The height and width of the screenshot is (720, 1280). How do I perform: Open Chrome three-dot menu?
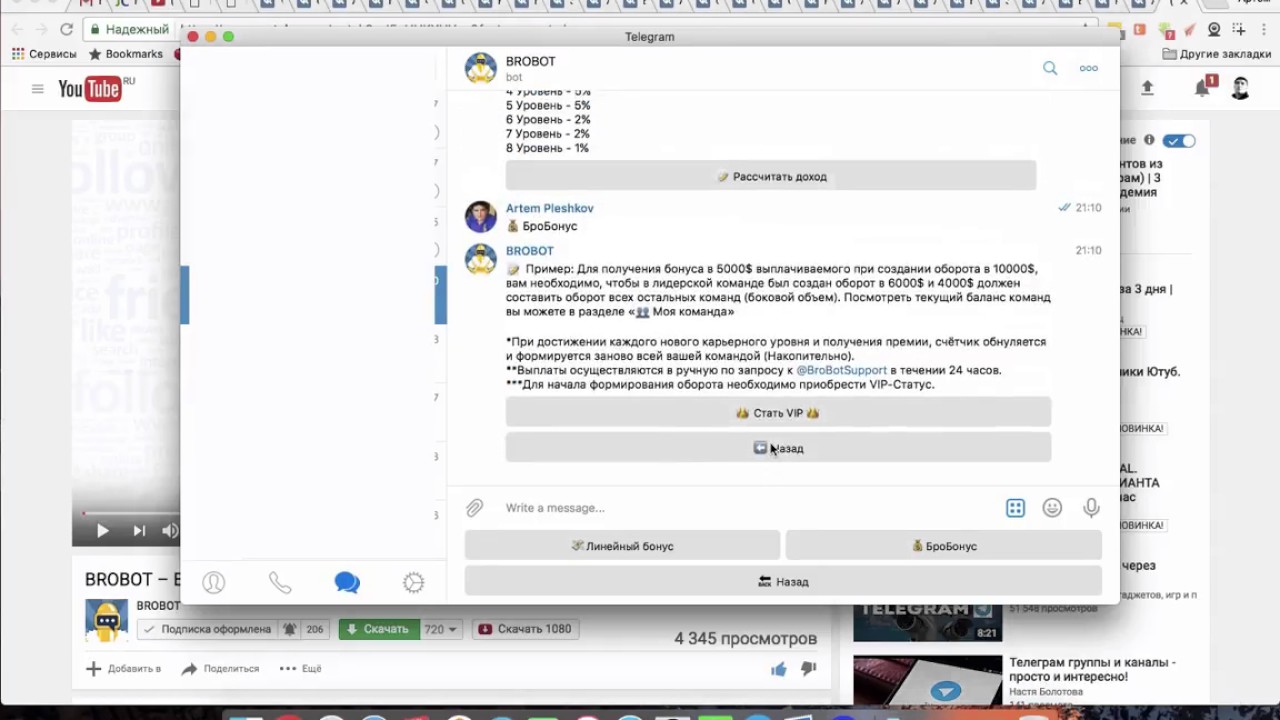pyautogui.click(x=1265, y=29)
